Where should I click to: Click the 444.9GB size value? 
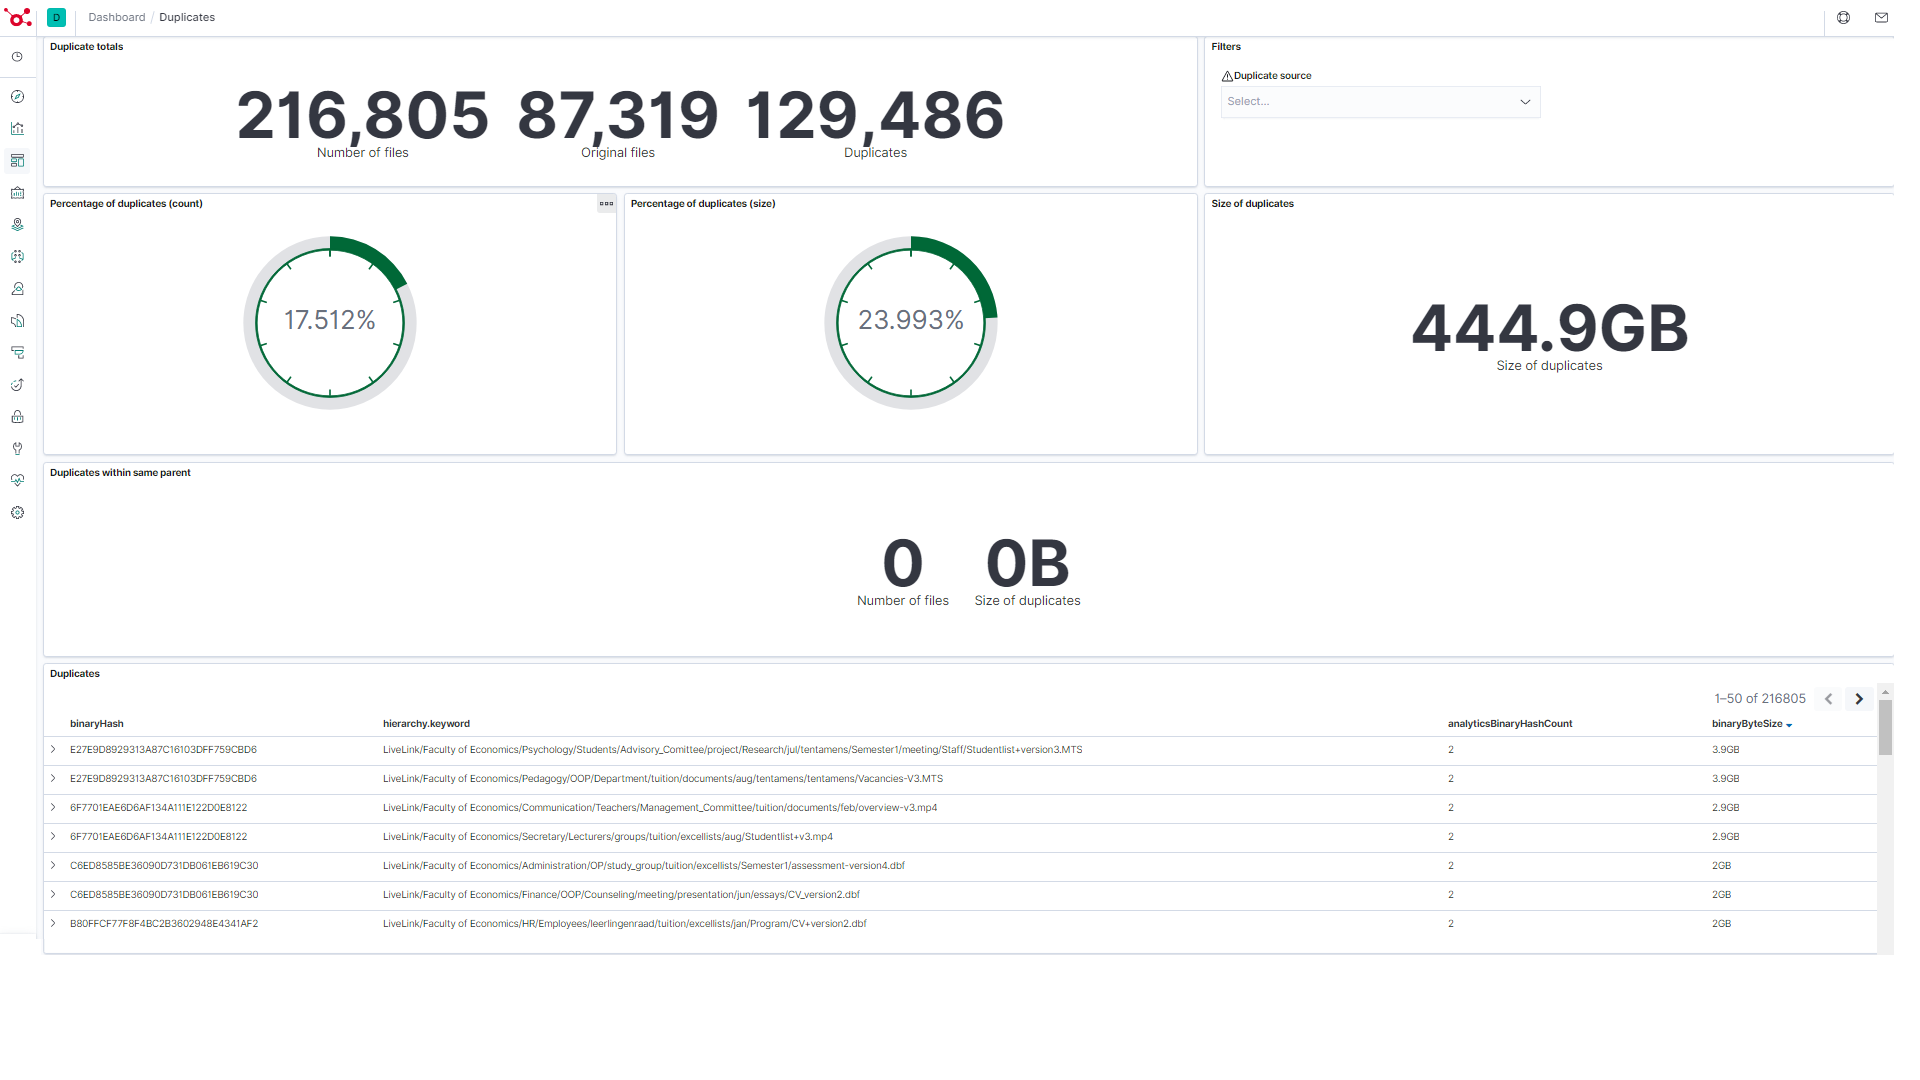1549,328
